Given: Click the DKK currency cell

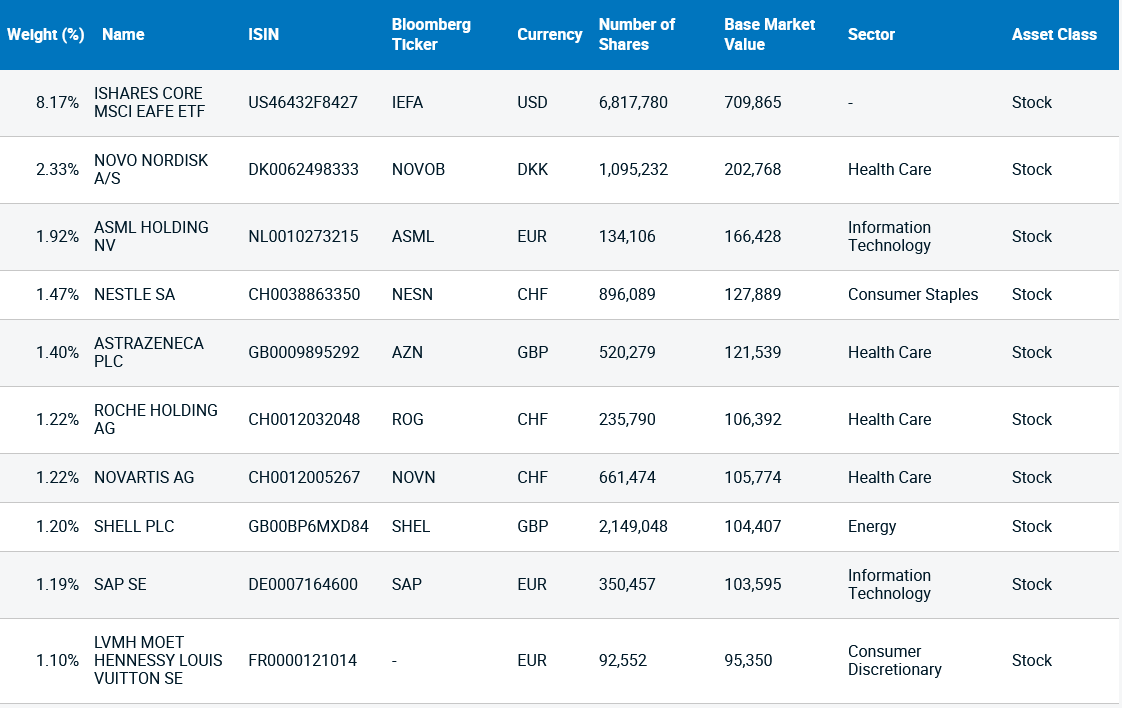Looking at the screenshot, I should [532, 170].
